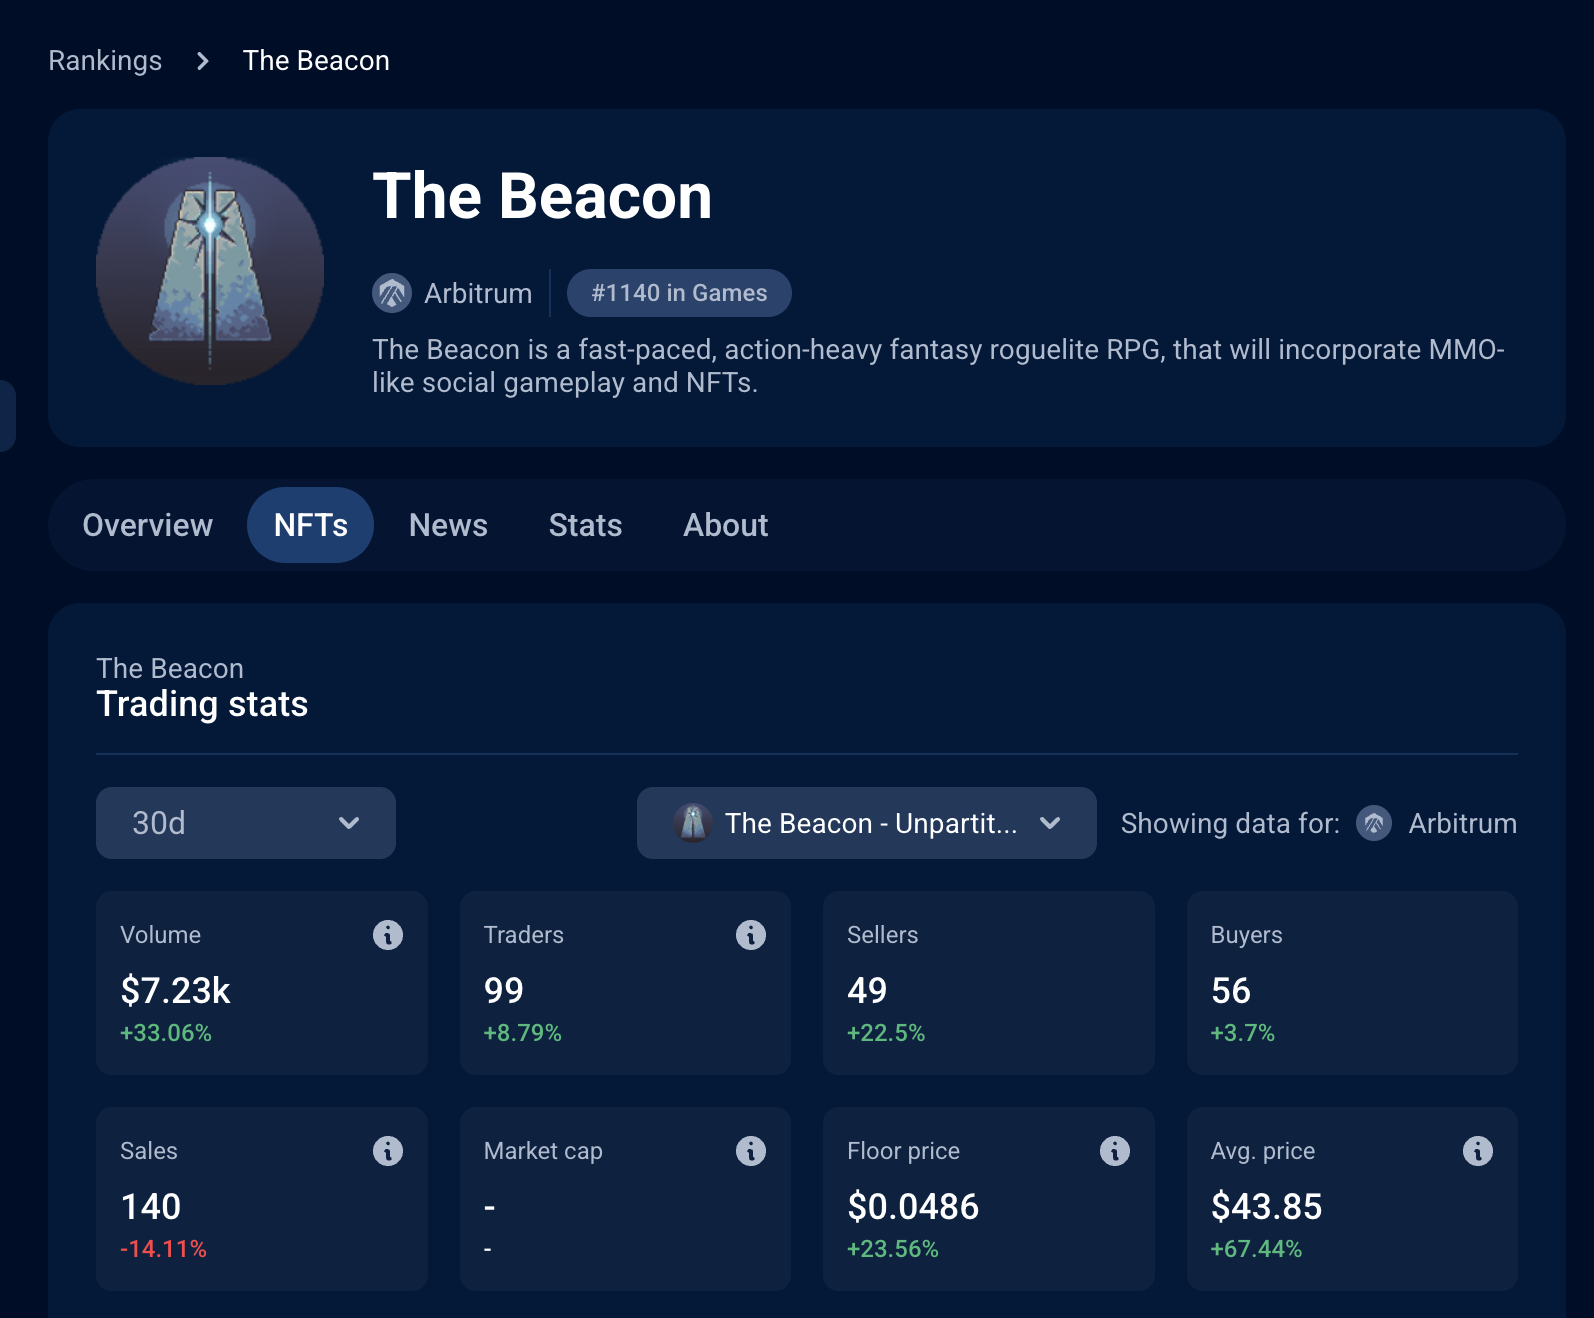Click the chevron arrow in the 30d dropdown

349,823
